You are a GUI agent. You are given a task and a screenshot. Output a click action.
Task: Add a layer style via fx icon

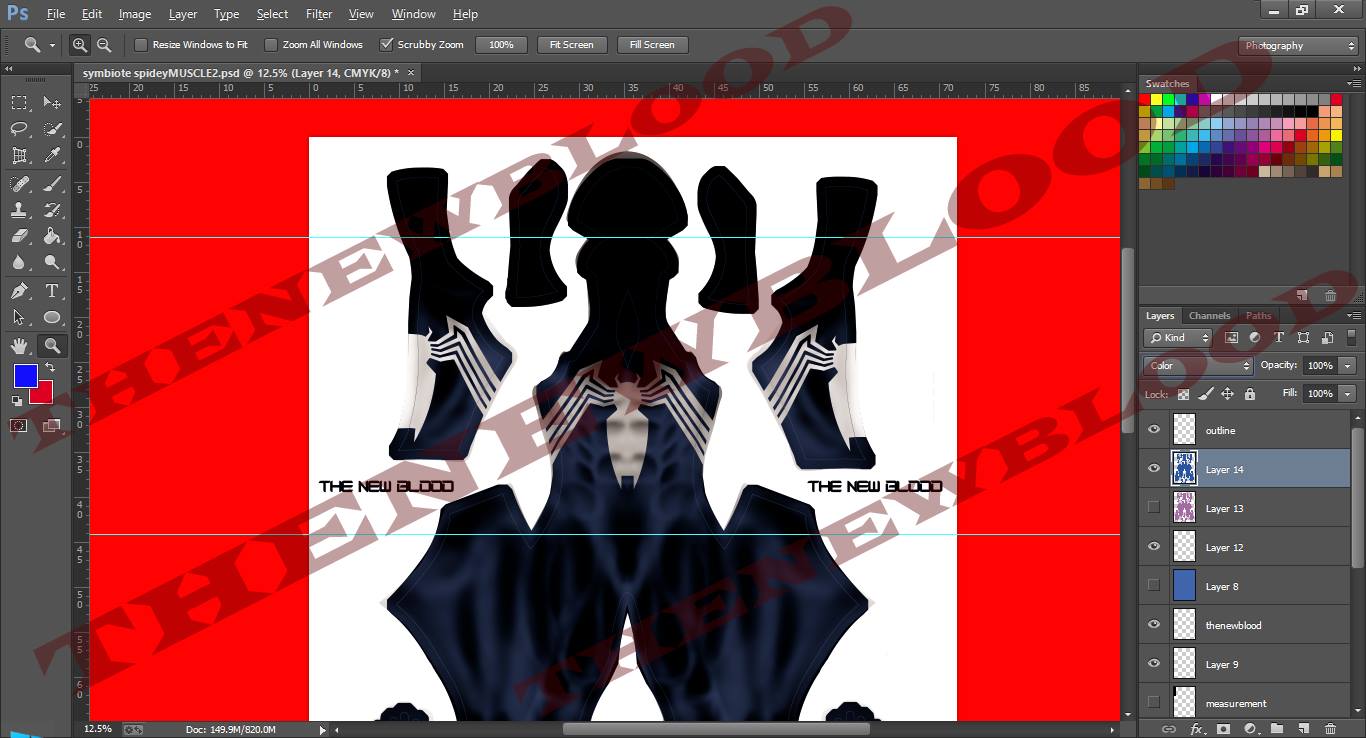click(x=1196, y=729)
